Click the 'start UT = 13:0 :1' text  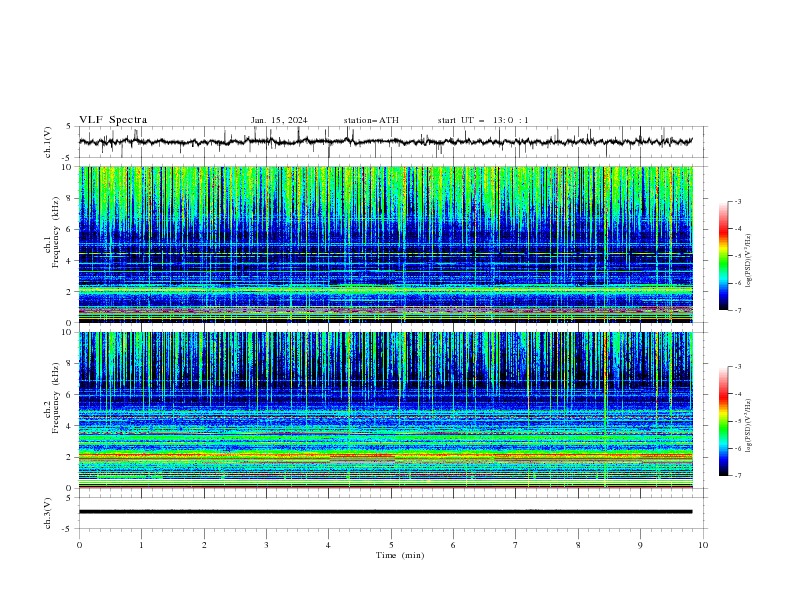click(483, 120)
